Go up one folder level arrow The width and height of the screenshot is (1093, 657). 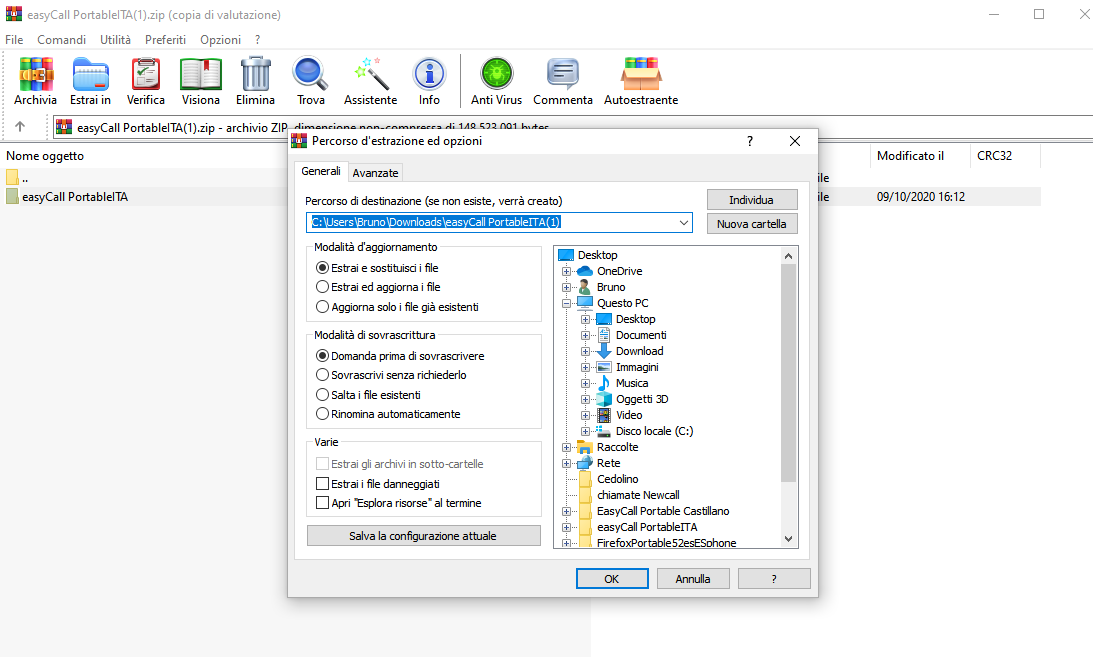pyautogui.click(x=20, y=127)
